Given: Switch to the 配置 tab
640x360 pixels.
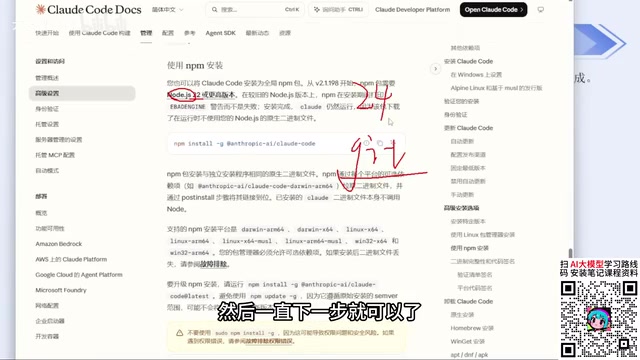Looking at the screenshot, I should point(168,33).
